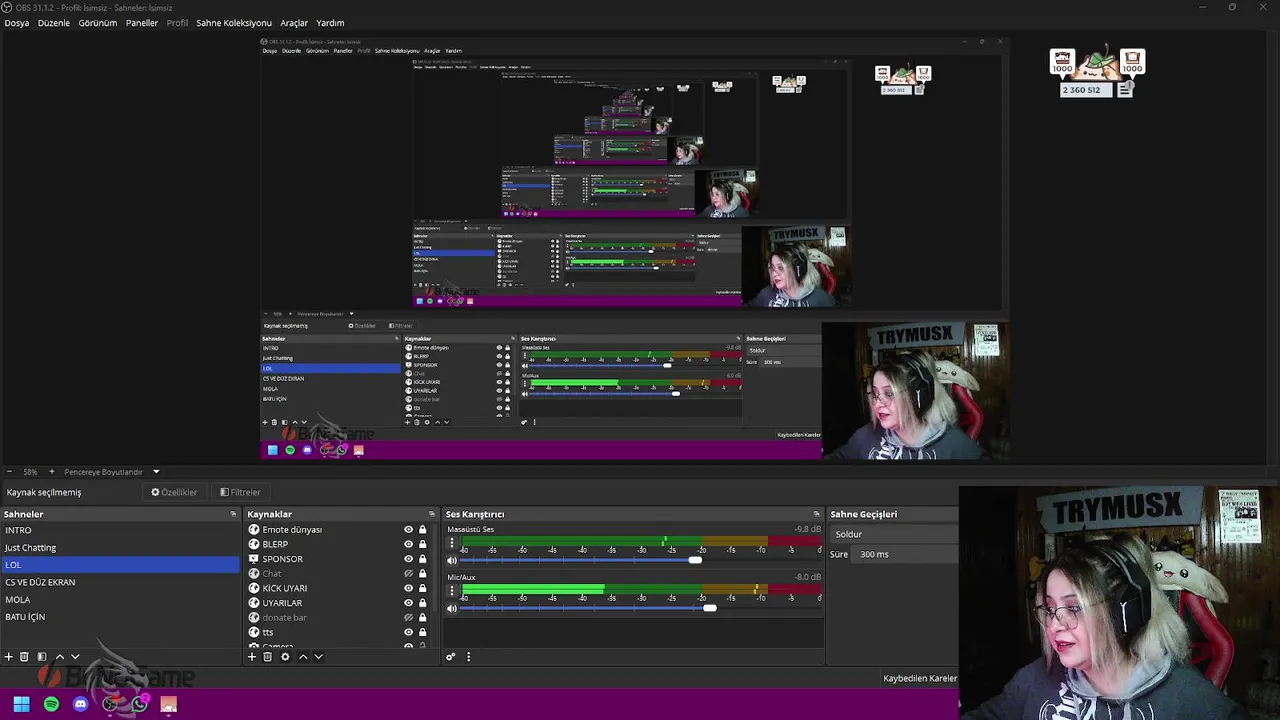Remove selected scene with trash icon
The image size is (1280, 720).
[x=24, y=657]
